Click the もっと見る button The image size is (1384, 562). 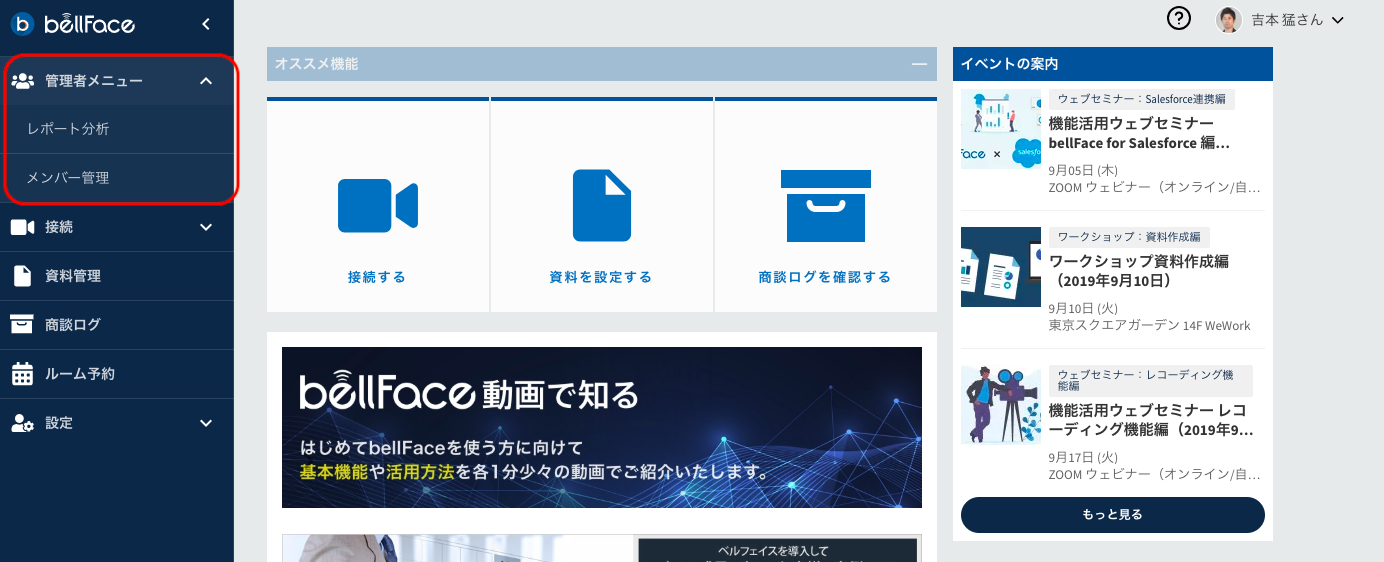[1113, 515]
